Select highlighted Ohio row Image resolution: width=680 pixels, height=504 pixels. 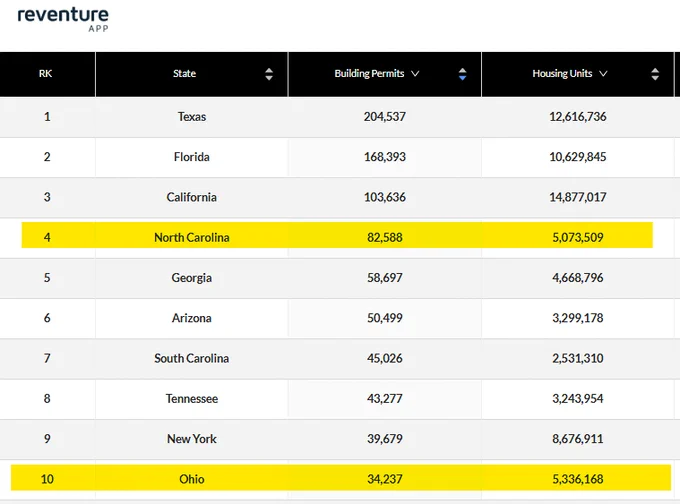pyautogui.click(x=341, y=479)
